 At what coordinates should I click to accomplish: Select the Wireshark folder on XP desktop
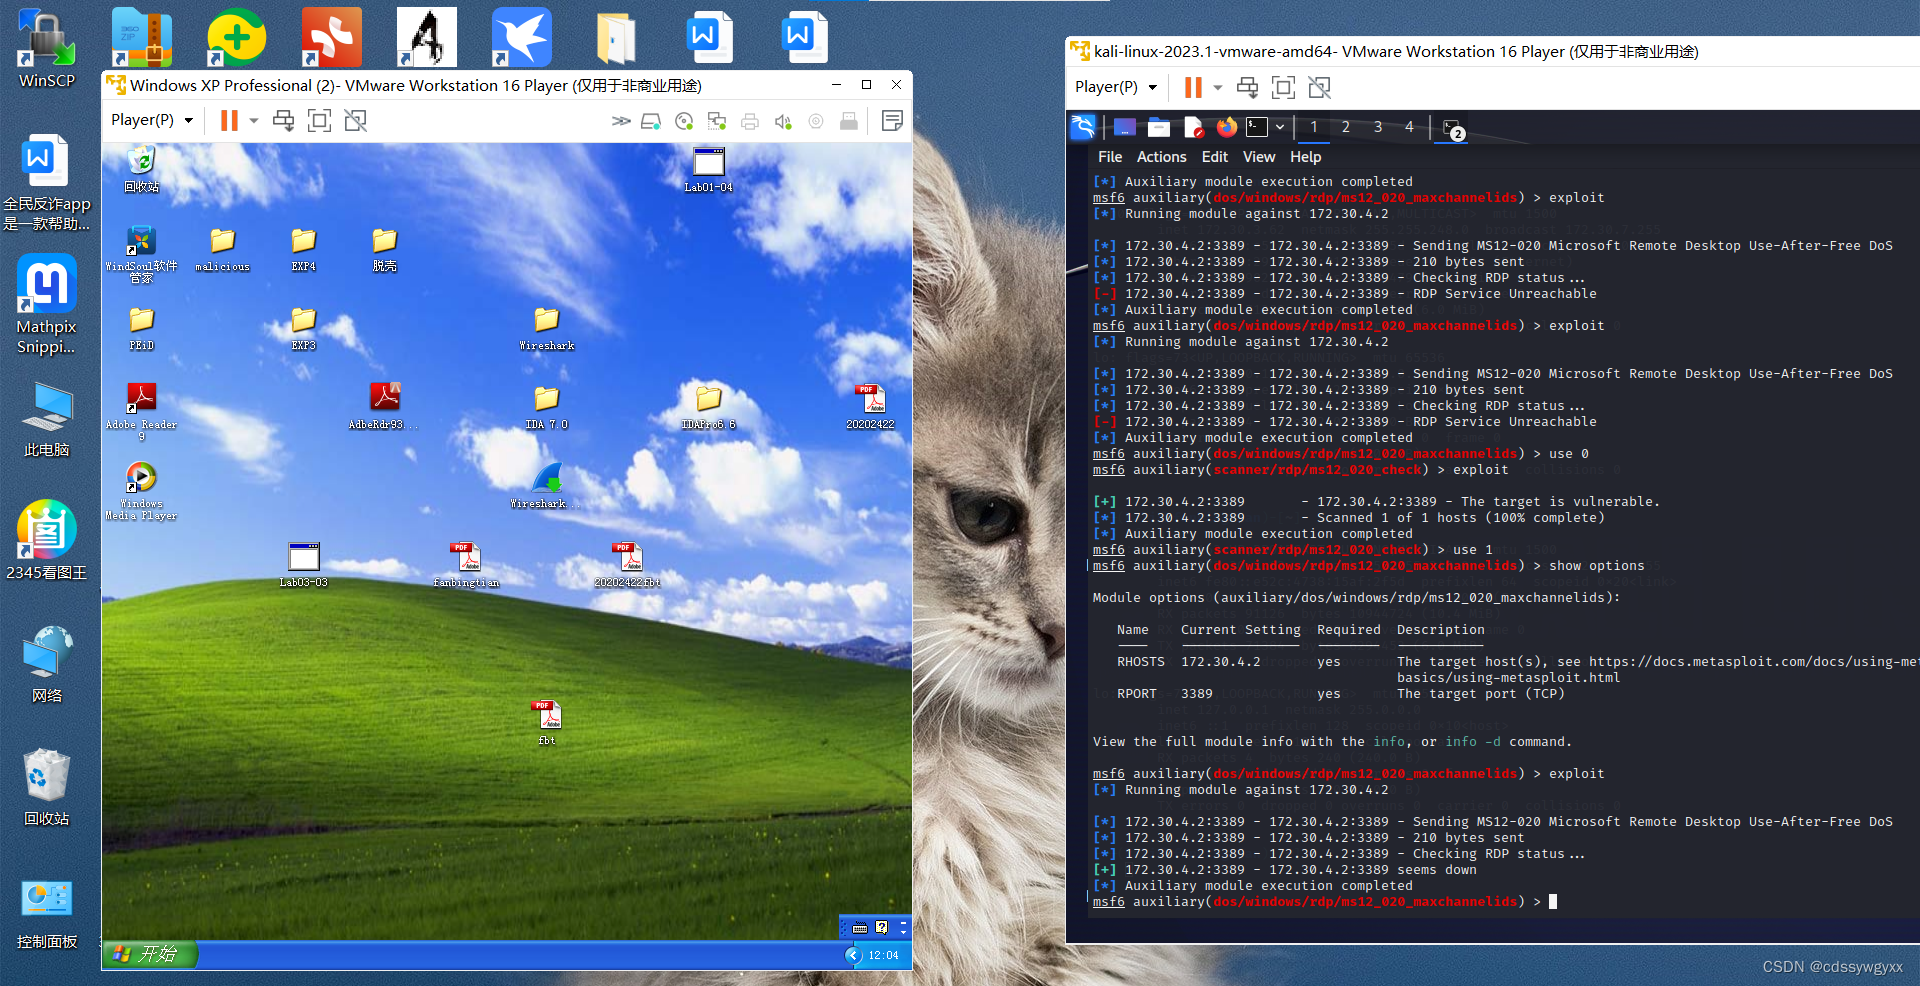[546, 329]
